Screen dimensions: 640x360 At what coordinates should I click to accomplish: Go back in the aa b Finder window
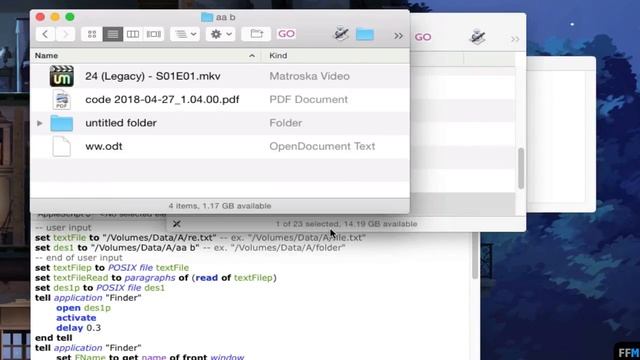pyautogui.click(x=45, y=34)
